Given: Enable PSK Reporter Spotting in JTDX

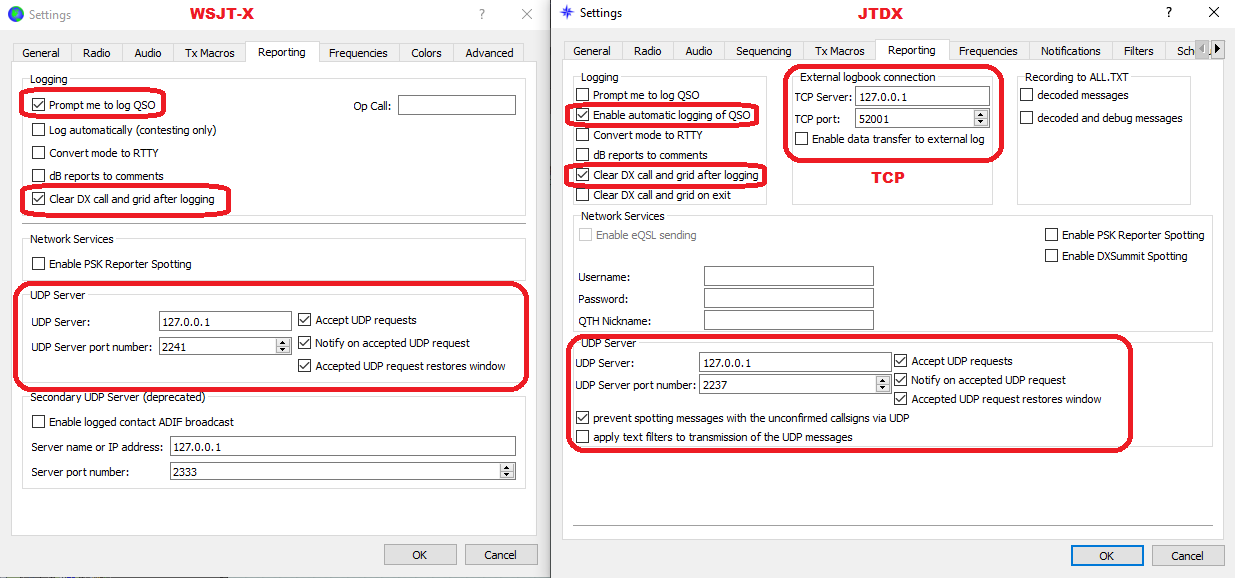Looking at the screenshot, I should pyautogui.click(x=1051, y=235).
